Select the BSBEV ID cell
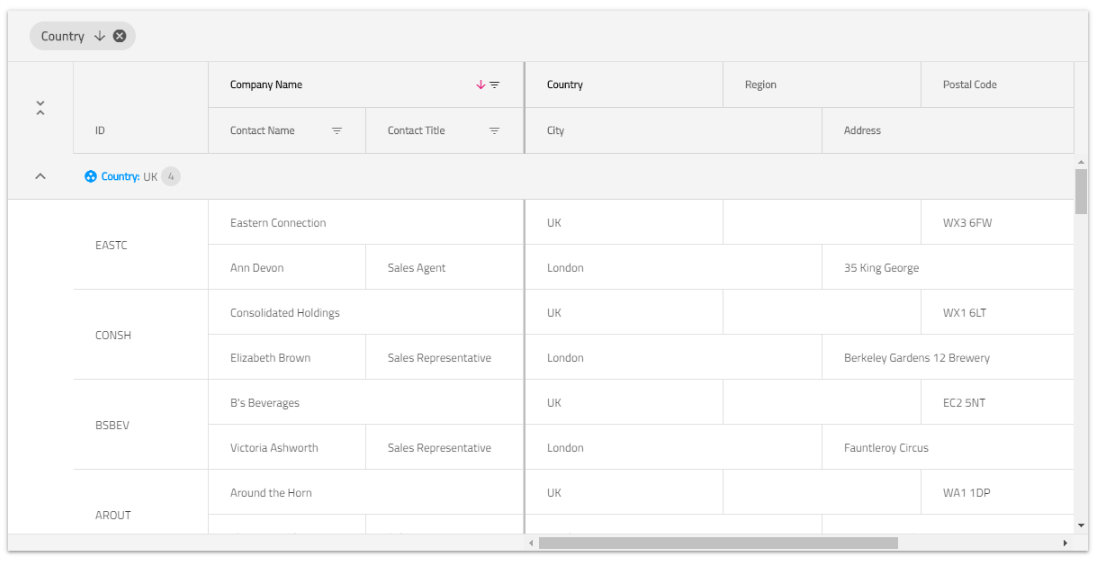This screenshot has width=1100, height=562. 141,424
